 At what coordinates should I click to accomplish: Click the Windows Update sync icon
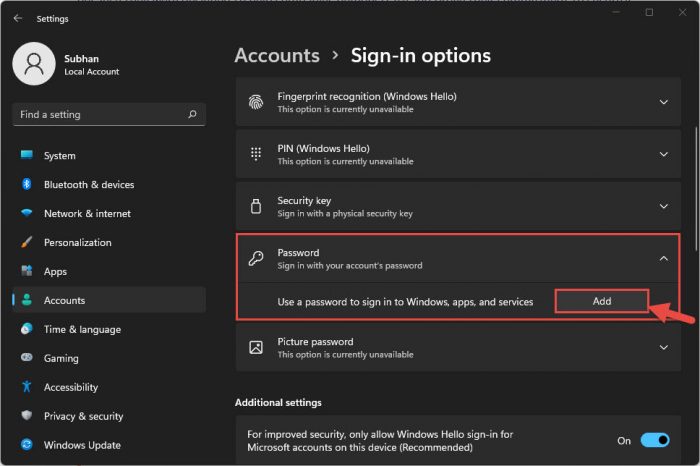click(27, 445)
